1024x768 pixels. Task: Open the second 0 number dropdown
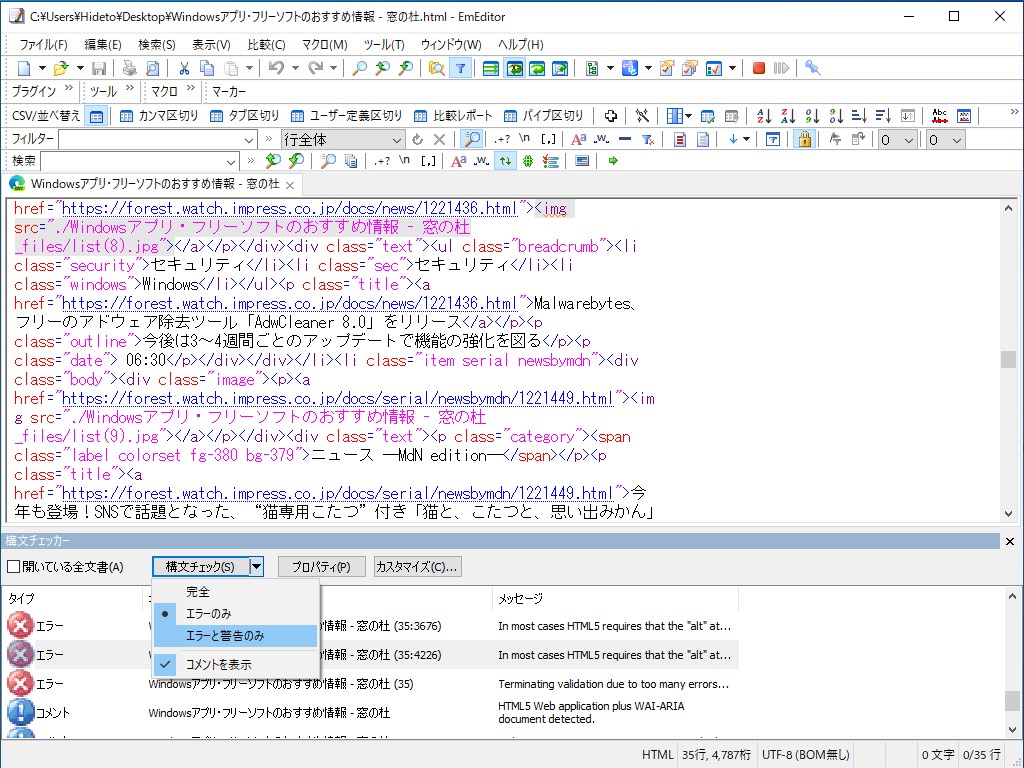[x=957, y=140]
